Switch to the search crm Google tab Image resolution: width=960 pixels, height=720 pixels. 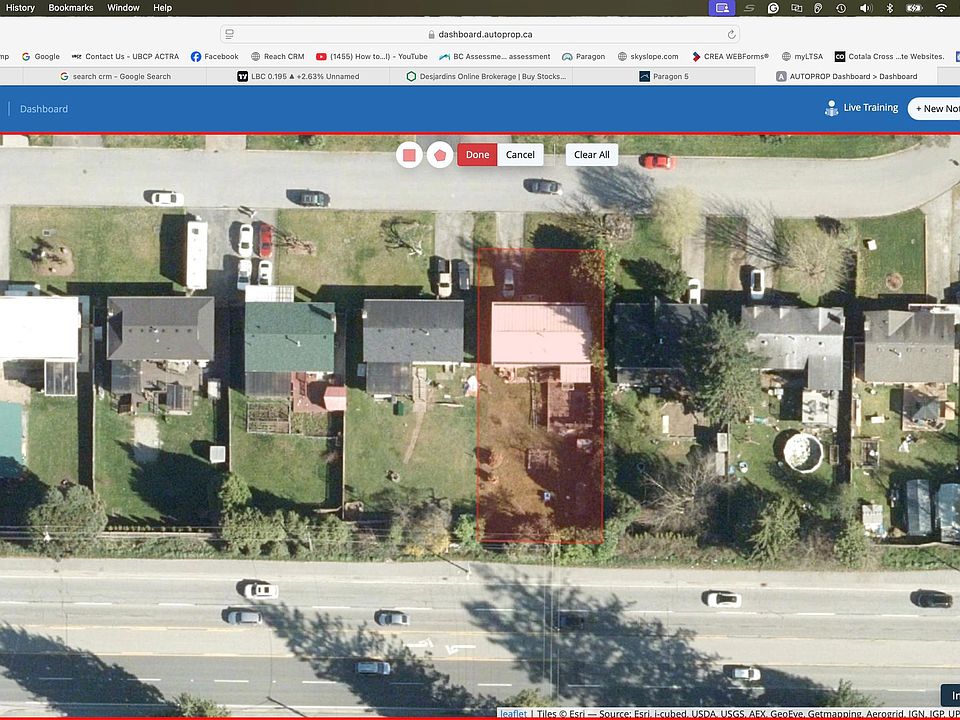(x=115, y=76)
